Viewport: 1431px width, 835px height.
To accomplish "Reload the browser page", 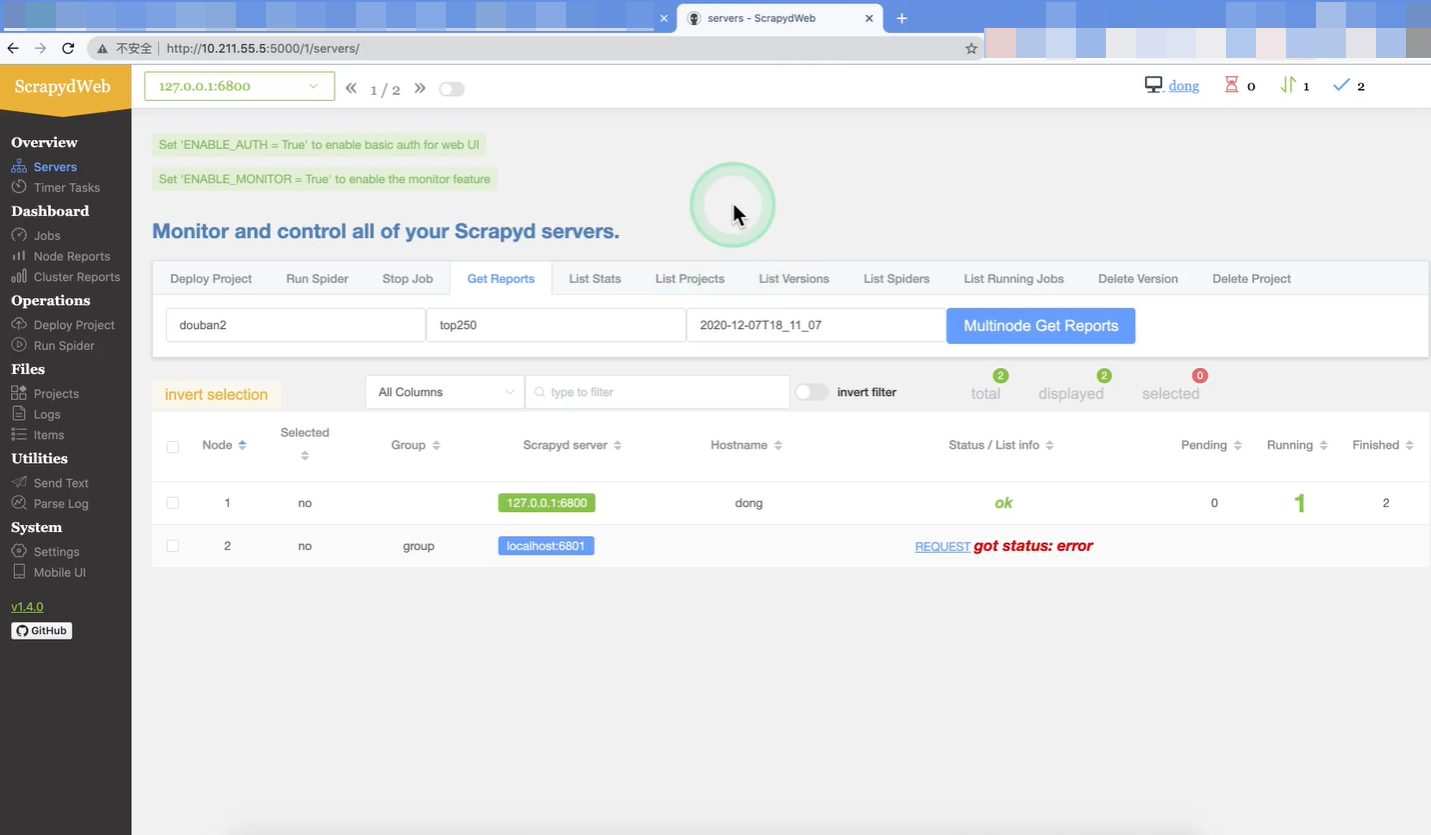I will tap(68, 48).
